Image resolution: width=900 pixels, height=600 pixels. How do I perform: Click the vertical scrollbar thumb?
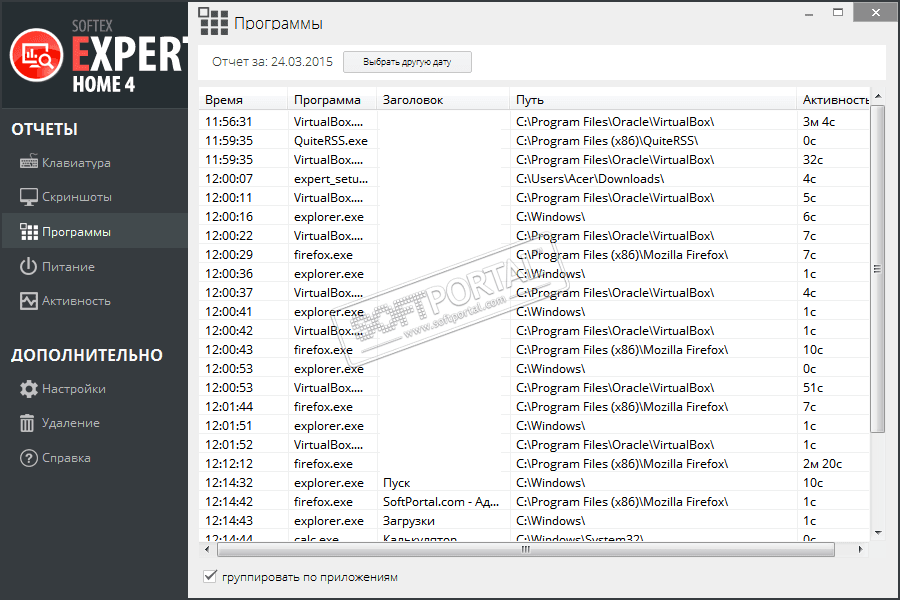[878, 269]
